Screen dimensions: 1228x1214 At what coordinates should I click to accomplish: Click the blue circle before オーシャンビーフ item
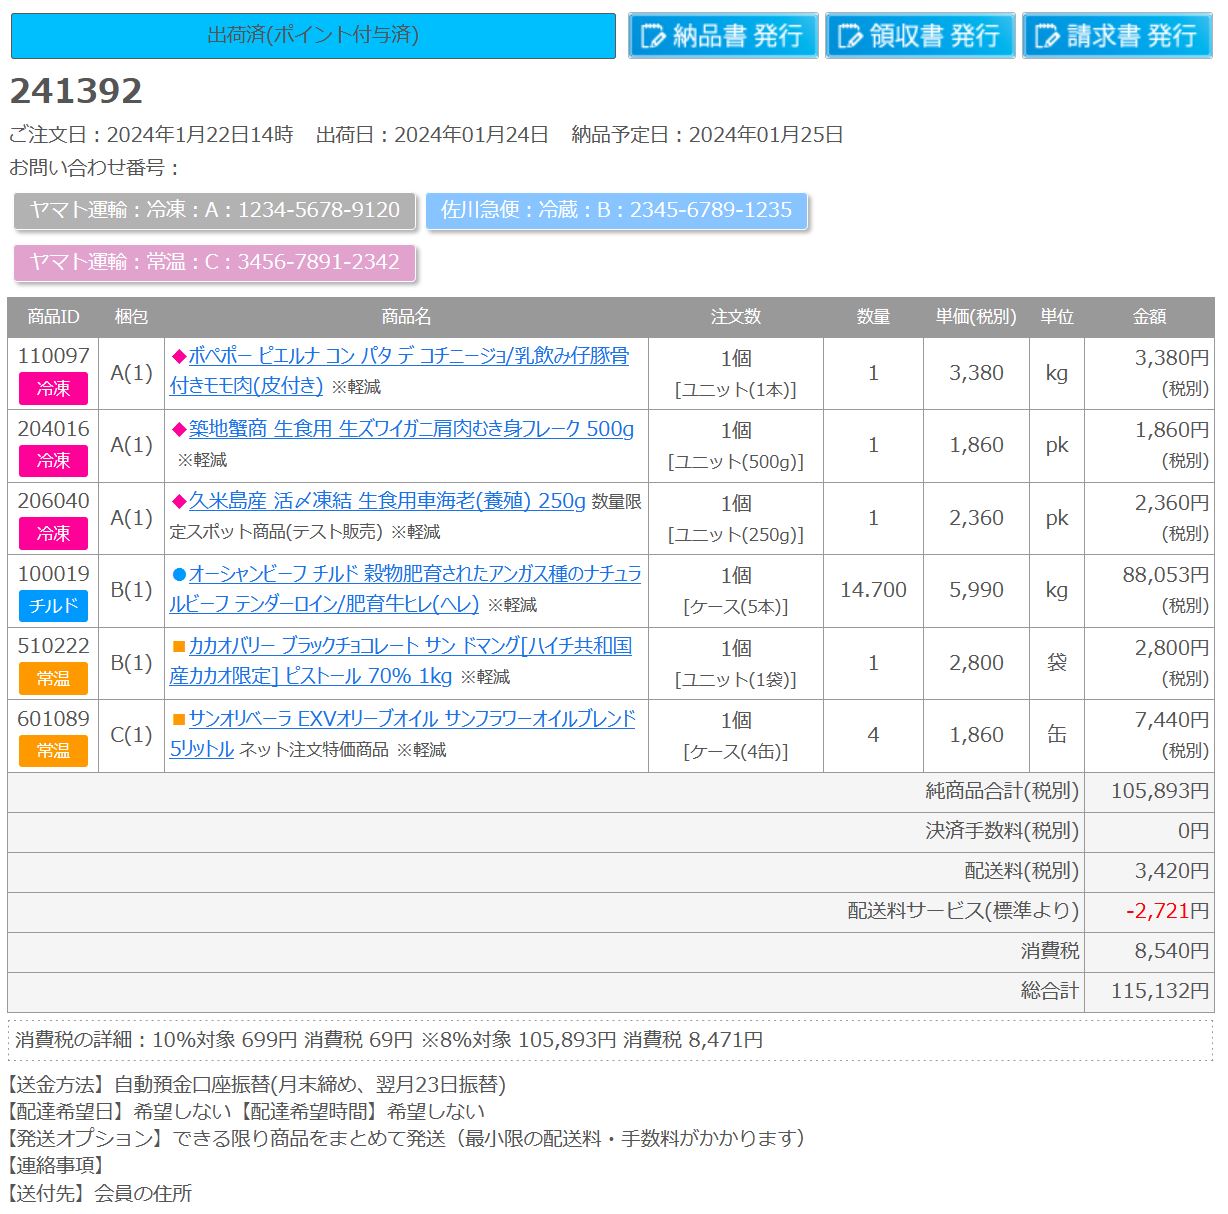180,574
